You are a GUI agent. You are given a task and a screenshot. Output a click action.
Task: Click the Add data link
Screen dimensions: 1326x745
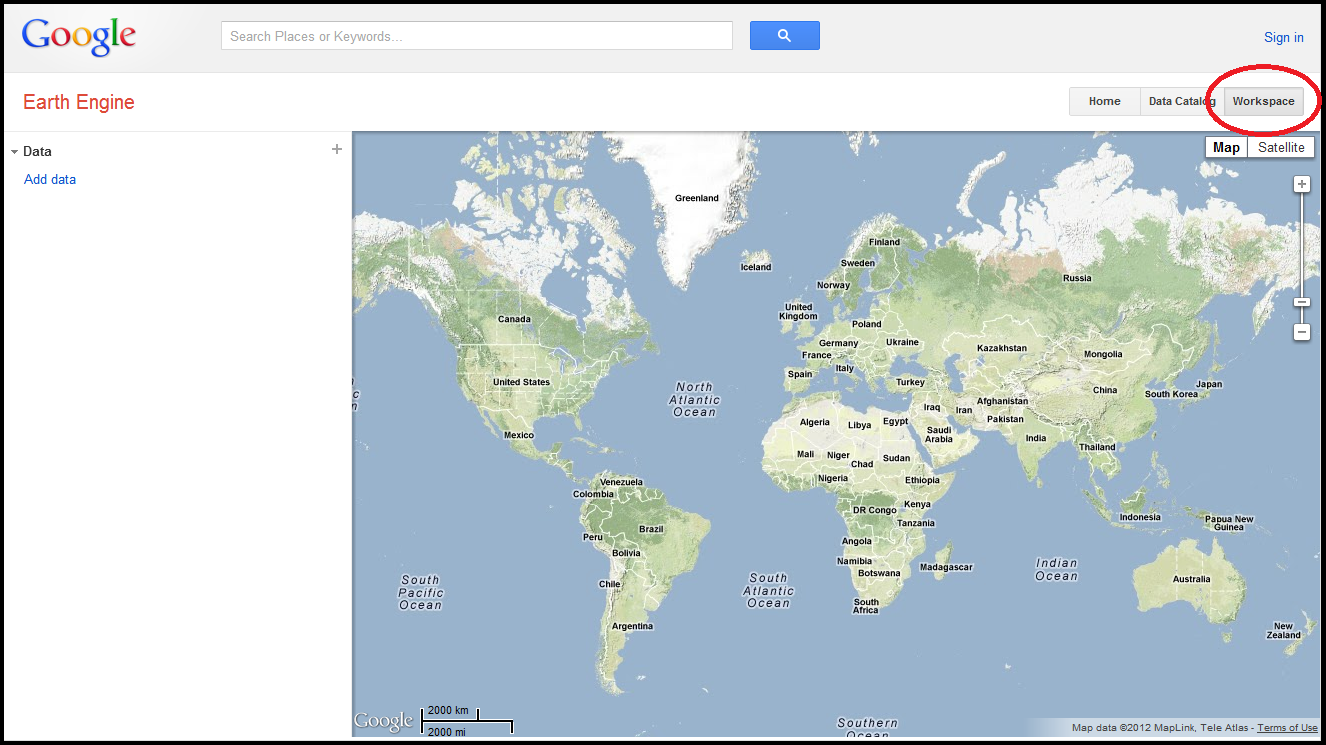(x=50, y=180)
